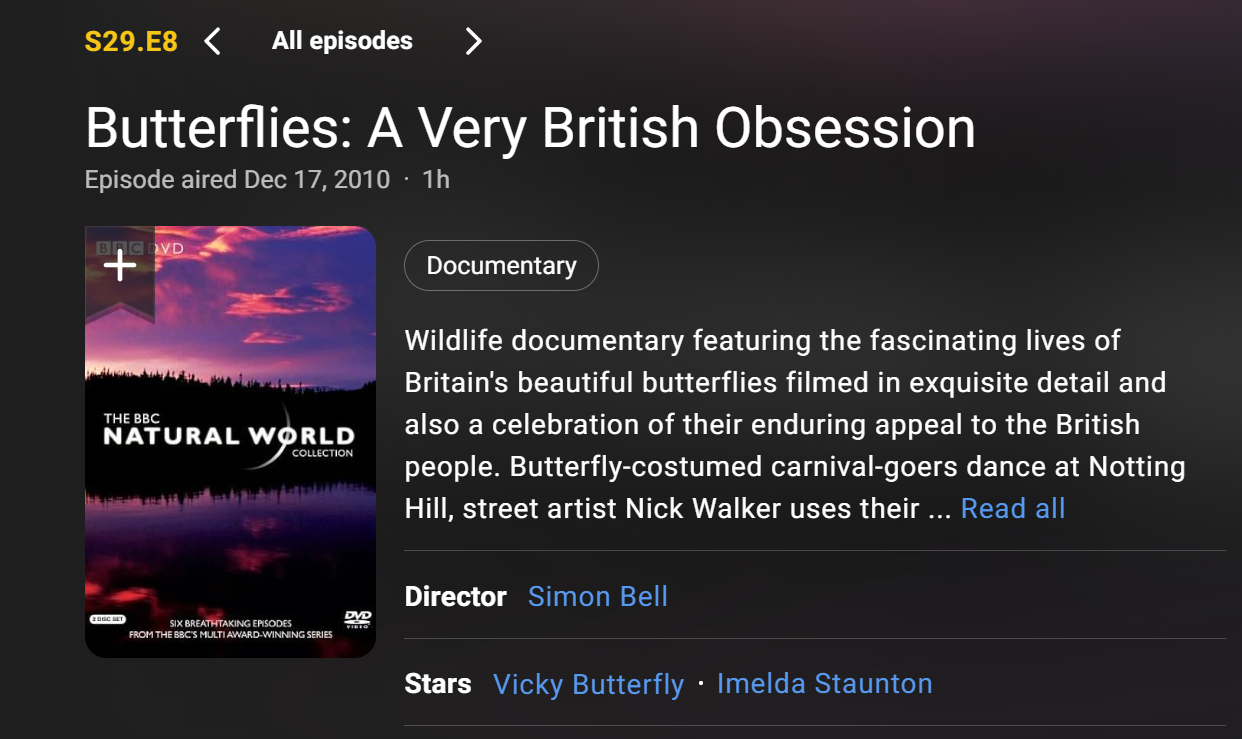The image size is (1242, 739).
Task: Click the Stars label
Action: (x=438, y=684)
